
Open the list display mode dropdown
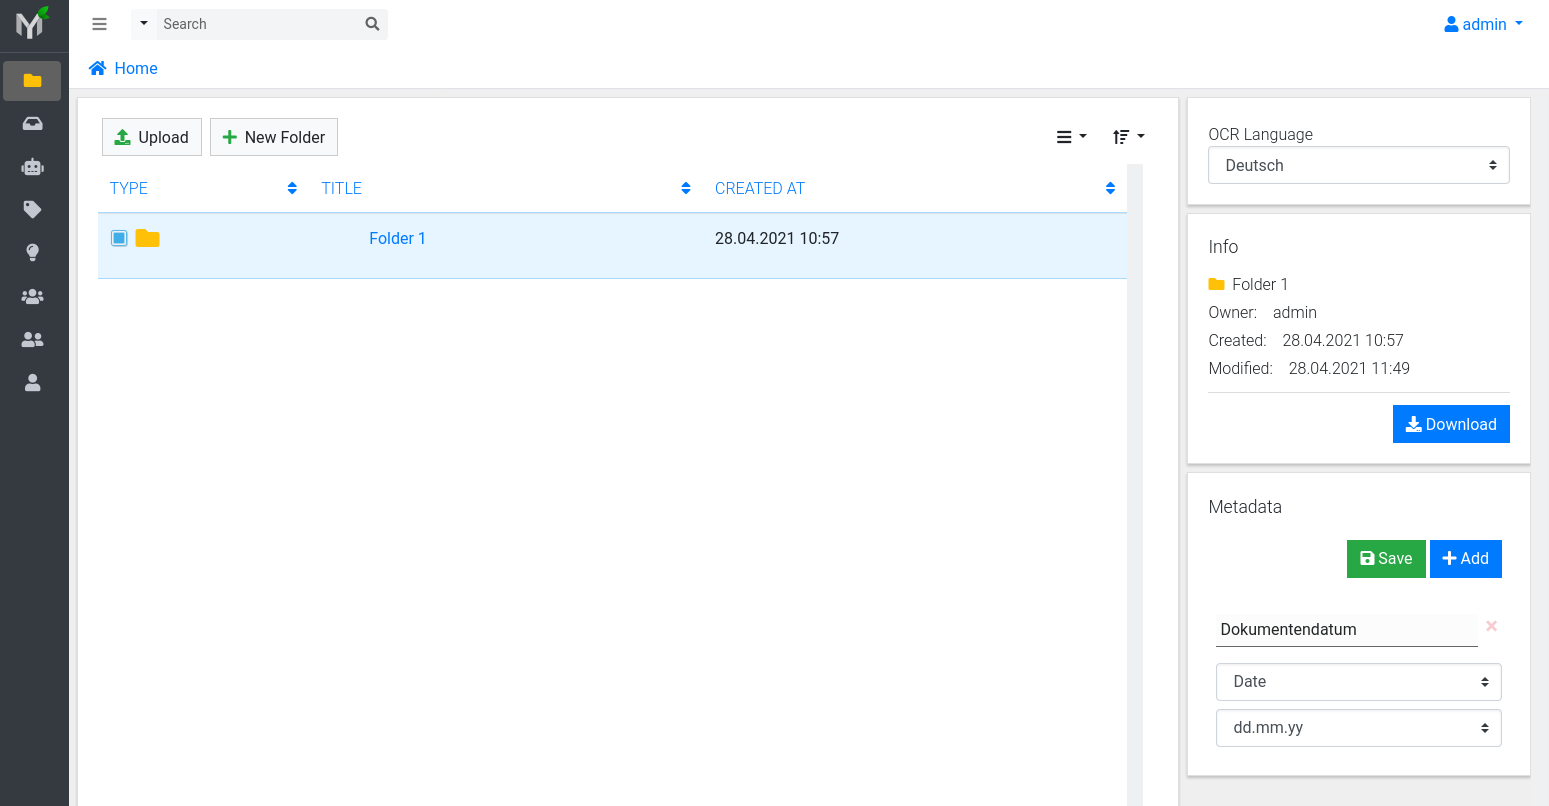pyautogui.click(x=1071, y=137)
